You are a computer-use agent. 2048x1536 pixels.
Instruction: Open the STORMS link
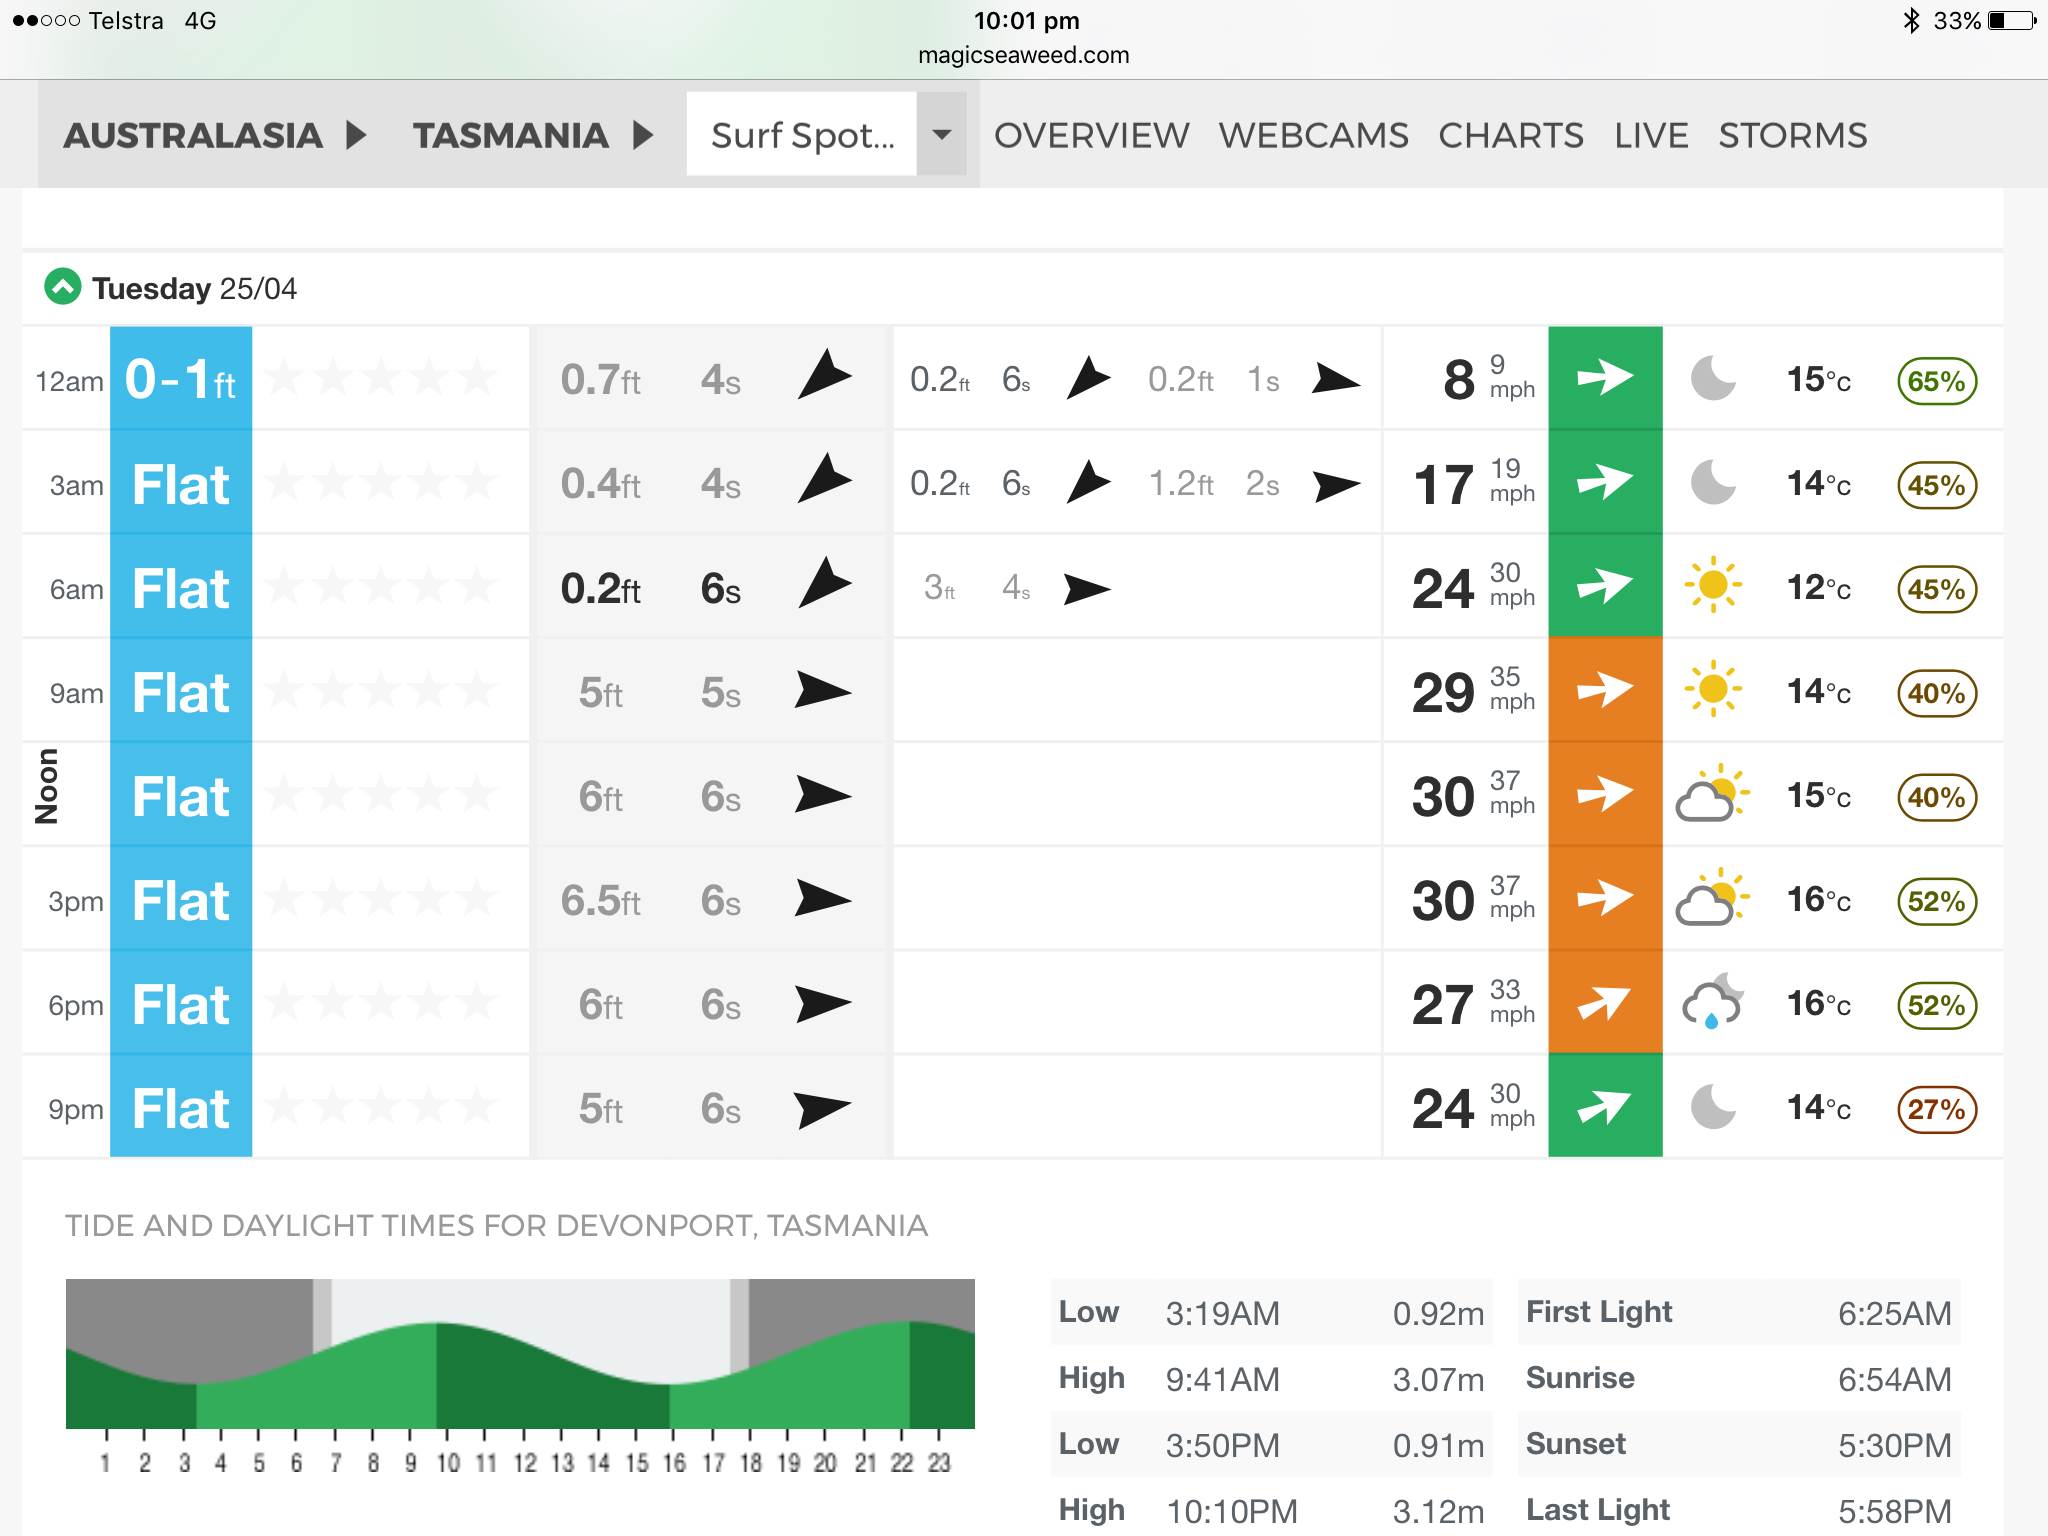pyautogui.click(x=1792, y=135)
